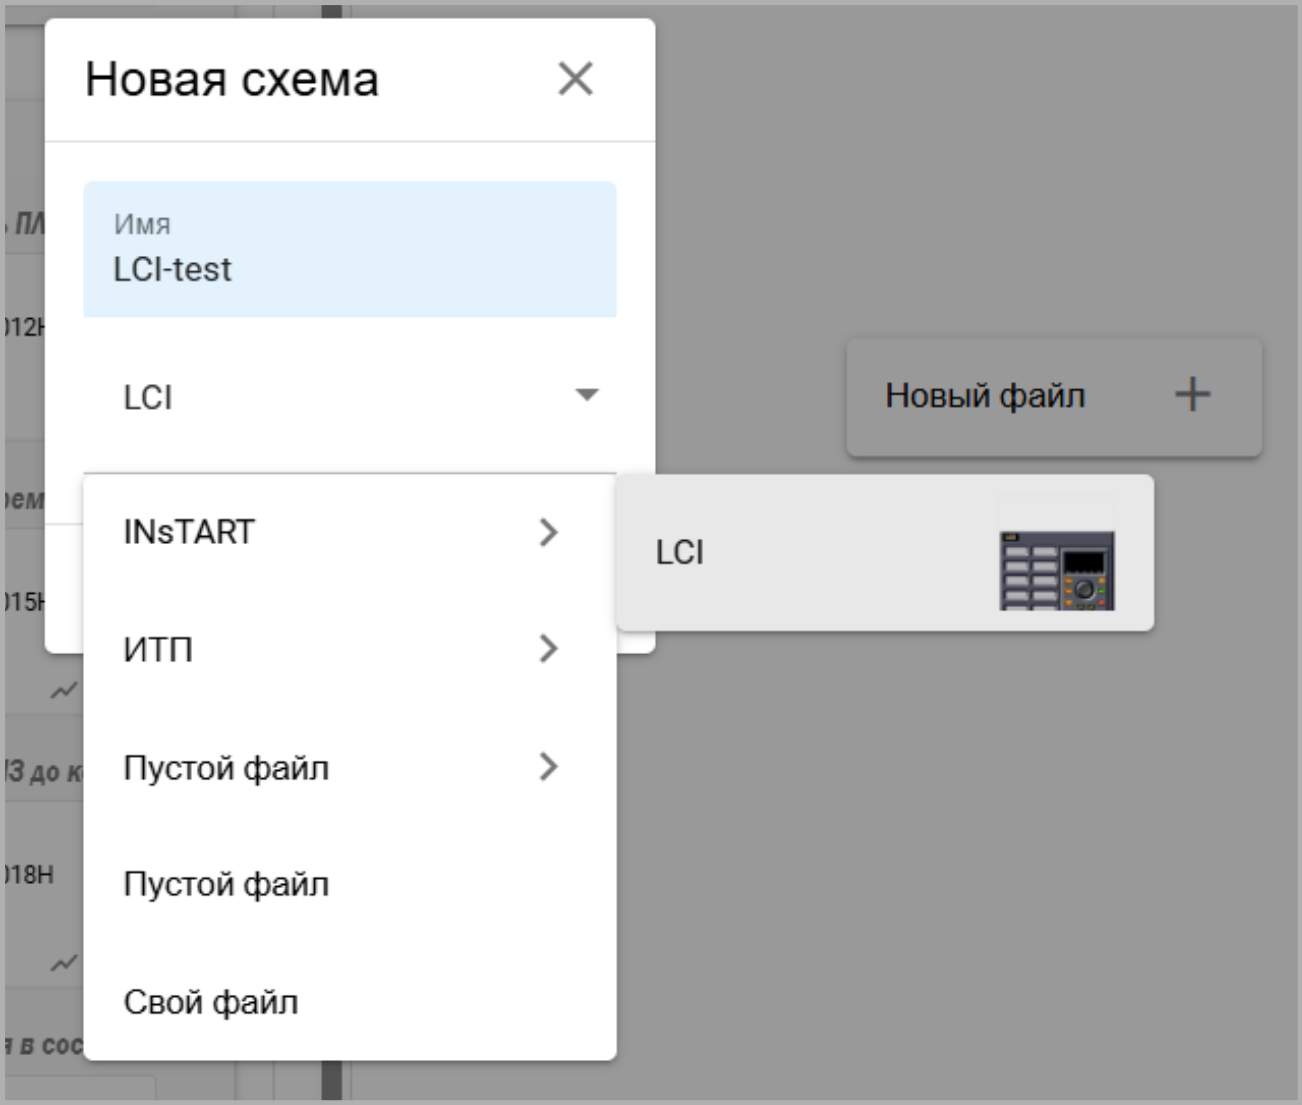Focus the Имя text field
Screen dimensions: 1302x1105
coord(349,269)
